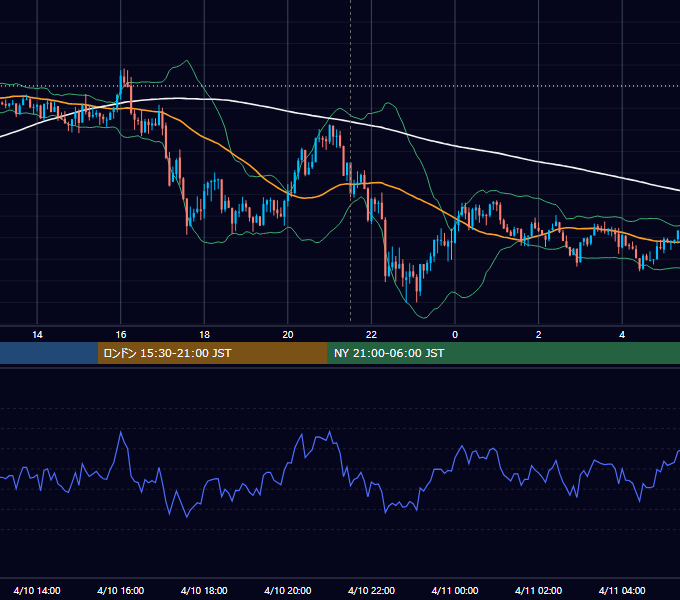Click the hour label 16 on price chart axis
680x600 pixels.
pos(121,335)
